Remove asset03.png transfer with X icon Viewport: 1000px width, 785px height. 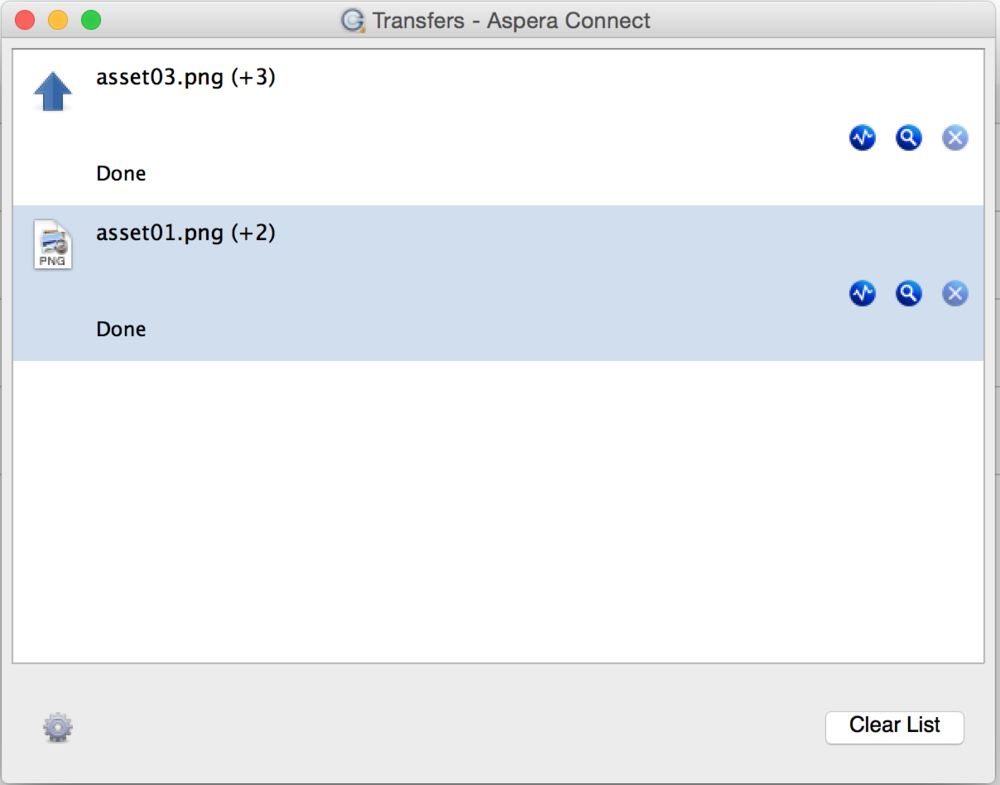click(955, 138)
